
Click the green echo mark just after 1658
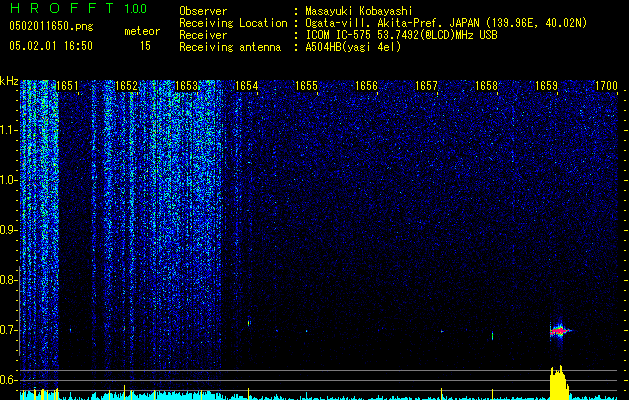(492, 335)
